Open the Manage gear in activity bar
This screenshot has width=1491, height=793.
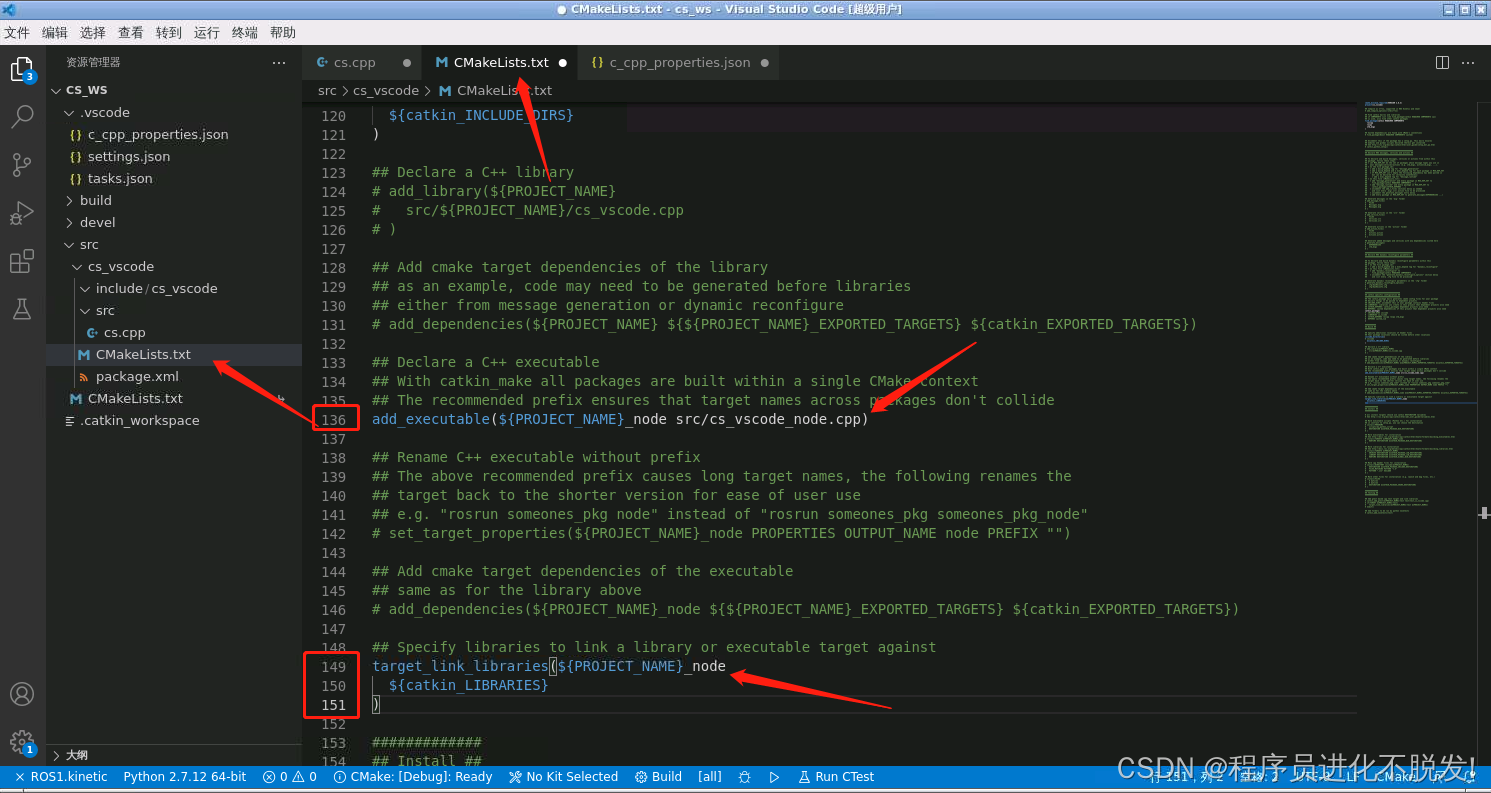pyautogui.click(x=22, y=742)
